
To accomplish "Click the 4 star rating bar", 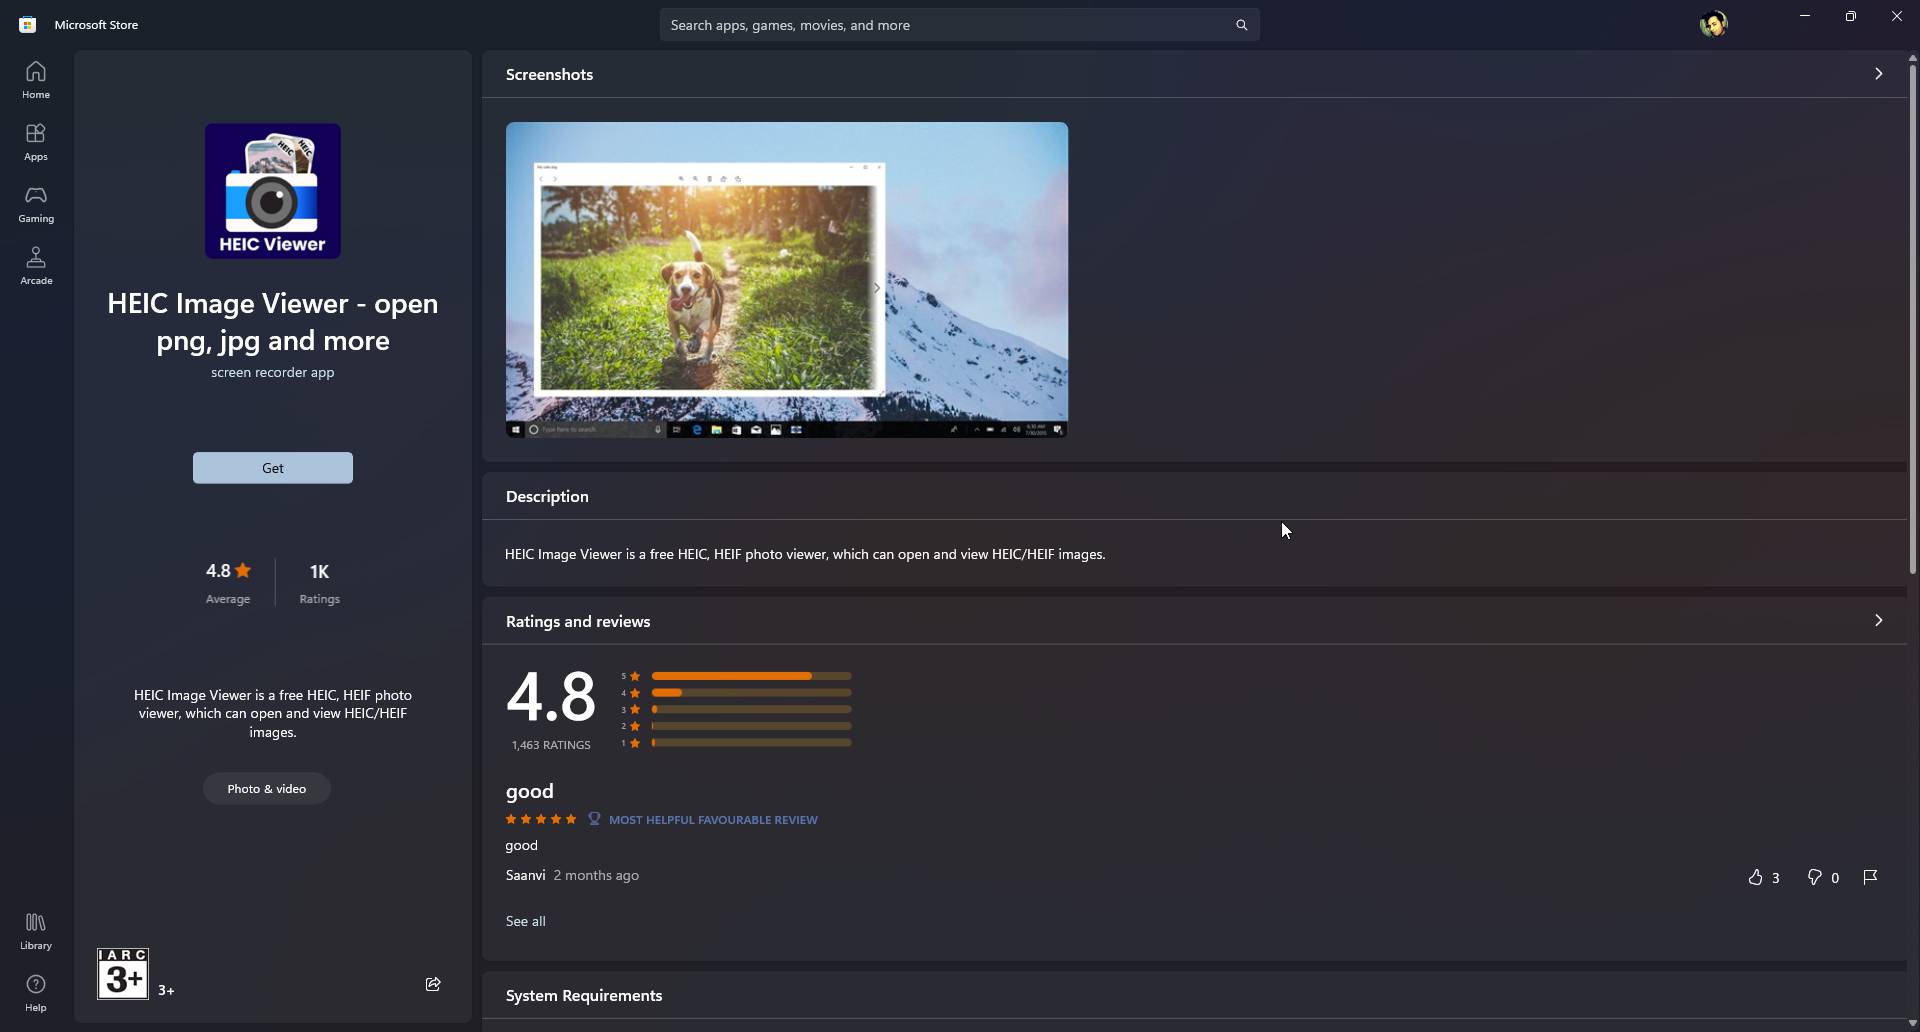I will click(752, 693).
